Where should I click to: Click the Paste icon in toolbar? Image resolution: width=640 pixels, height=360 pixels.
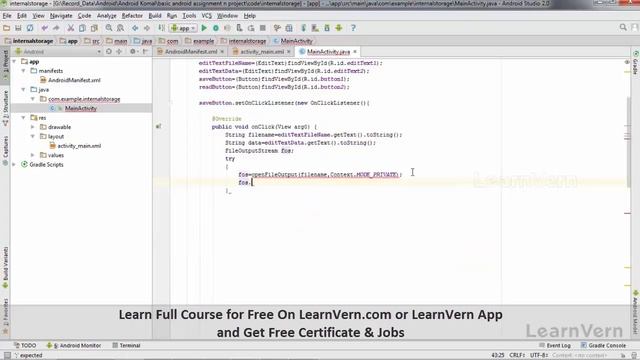(x=94, y=28)
